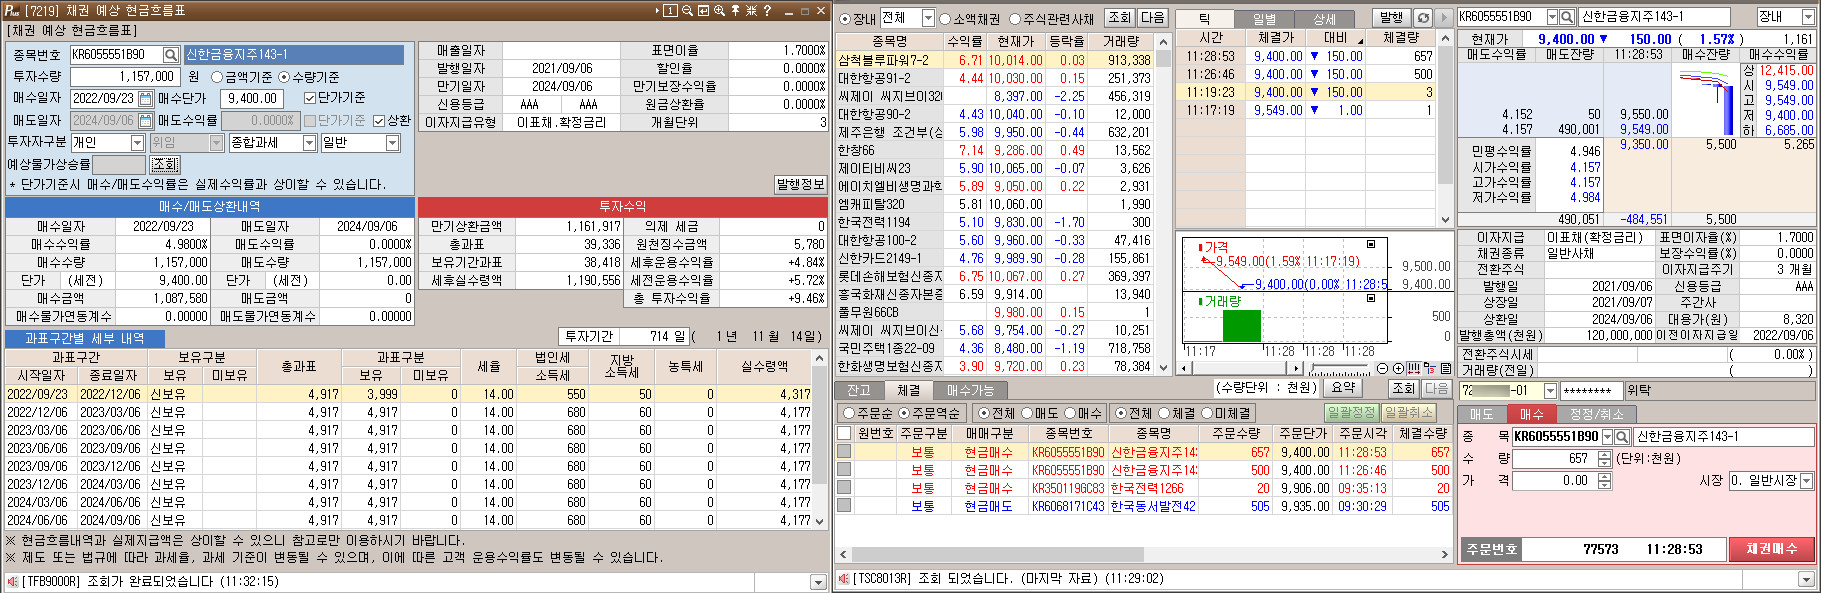The width and height of the screenshot is (1821, 593).
Task: Click the 거래량 chart pane box icon
Action: tap(1371, 299)
